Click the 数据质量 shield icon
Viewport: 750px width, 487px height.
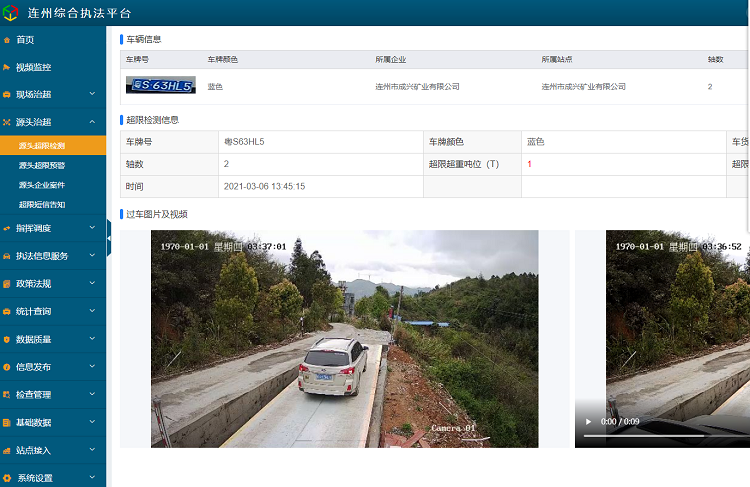pyautogui.click(x=8, y=340)
